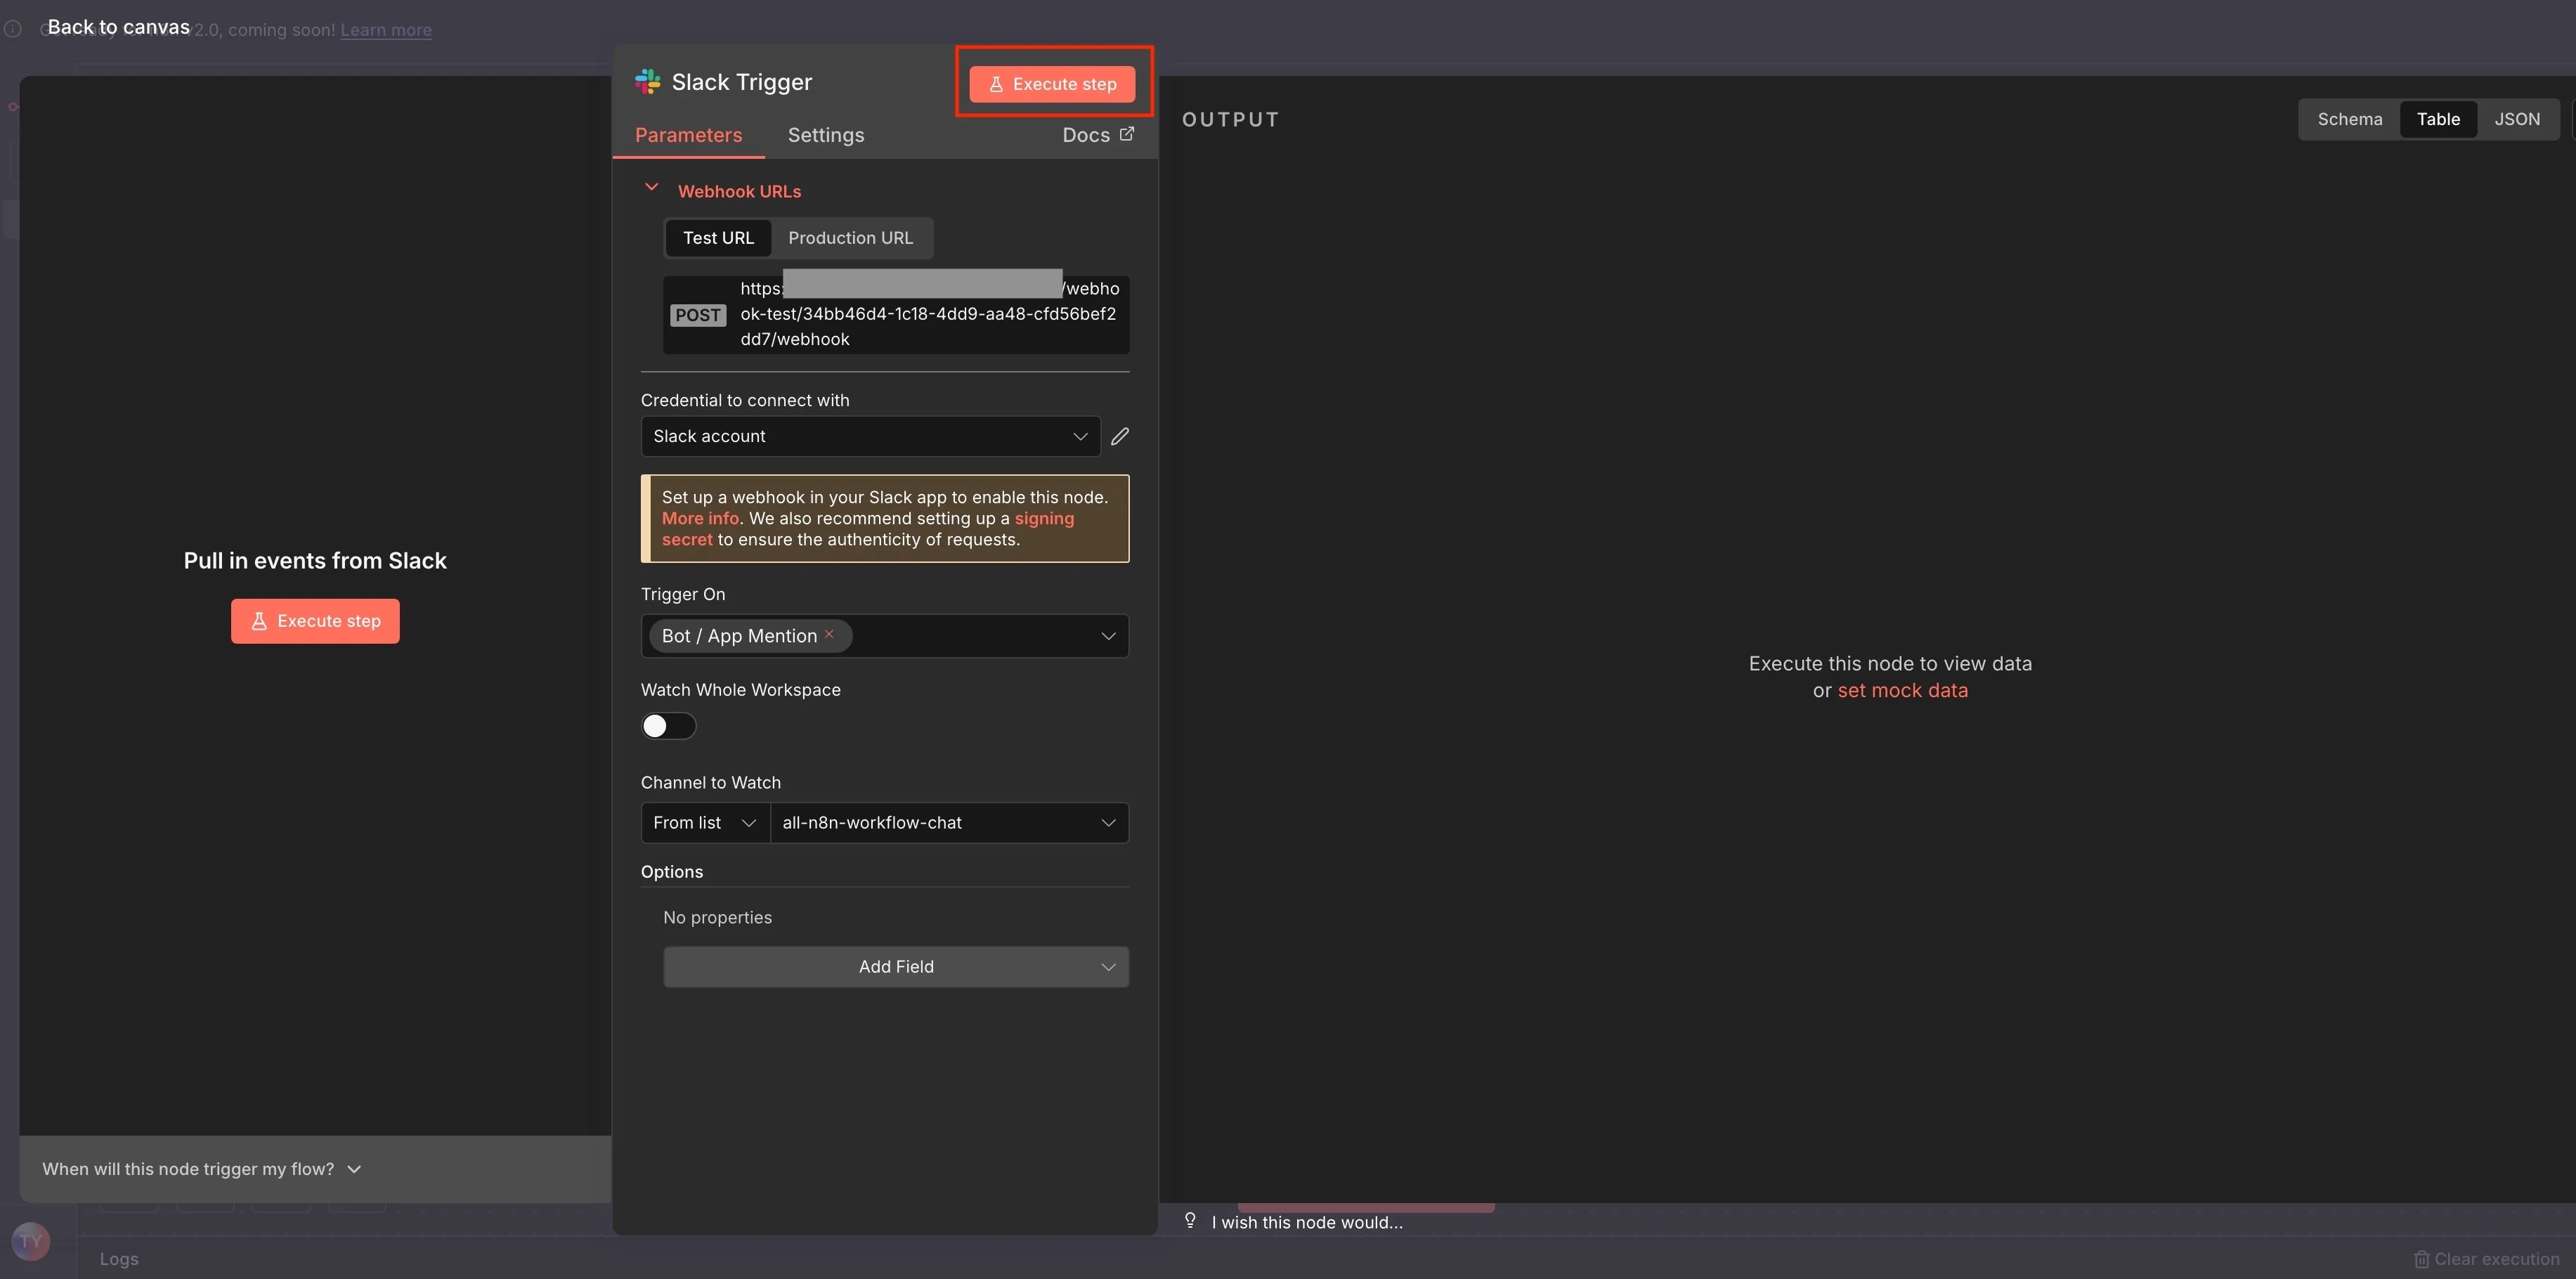Image resolution: width=2576 pixels, height=1279 pixels.
Task: Click the webhook test URL text
Action: point(927,314)
